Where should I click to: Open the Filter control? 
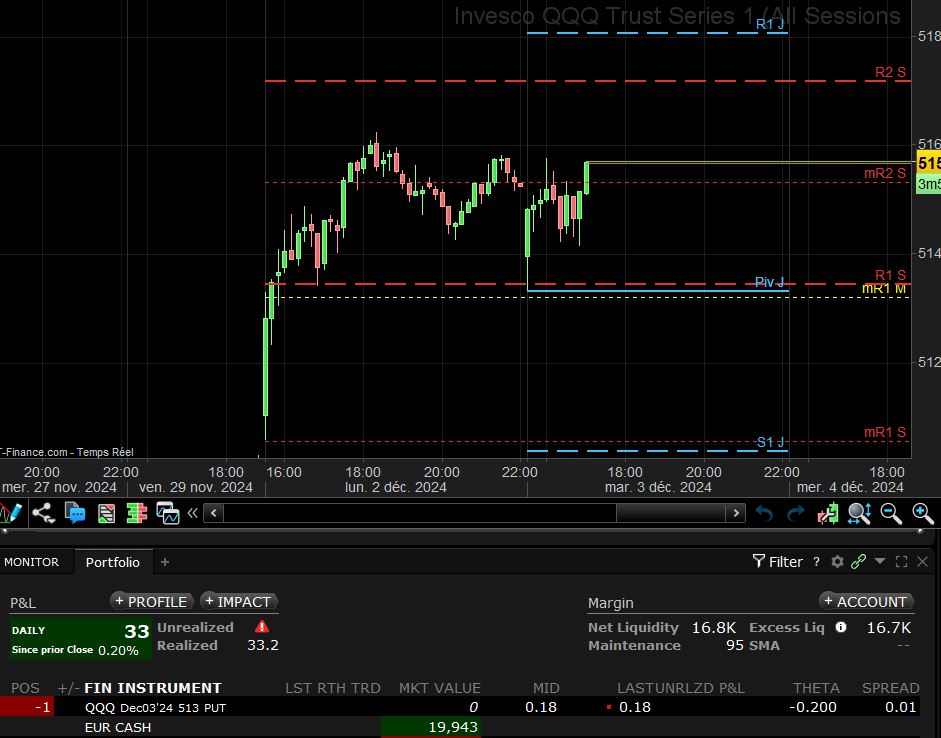778,562
